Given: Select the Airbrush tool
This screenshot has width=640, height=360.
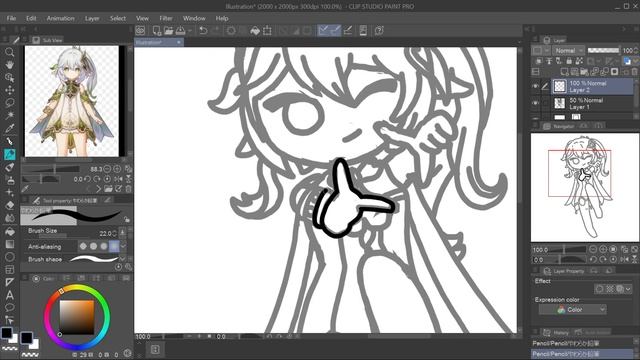Looking at the screenshot, I should pyautogui.click(x=9, y=180).
